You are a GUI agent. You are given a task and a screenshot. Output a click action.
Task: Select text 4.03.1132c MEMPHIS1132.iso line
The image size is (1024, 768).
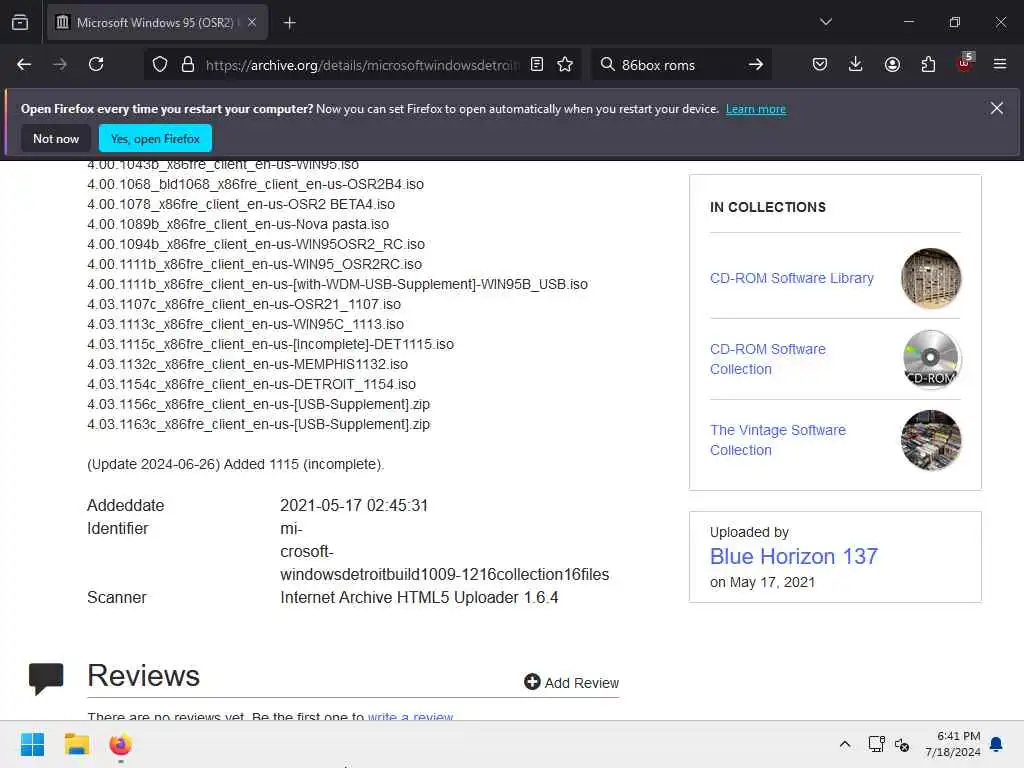click(248, 364)
